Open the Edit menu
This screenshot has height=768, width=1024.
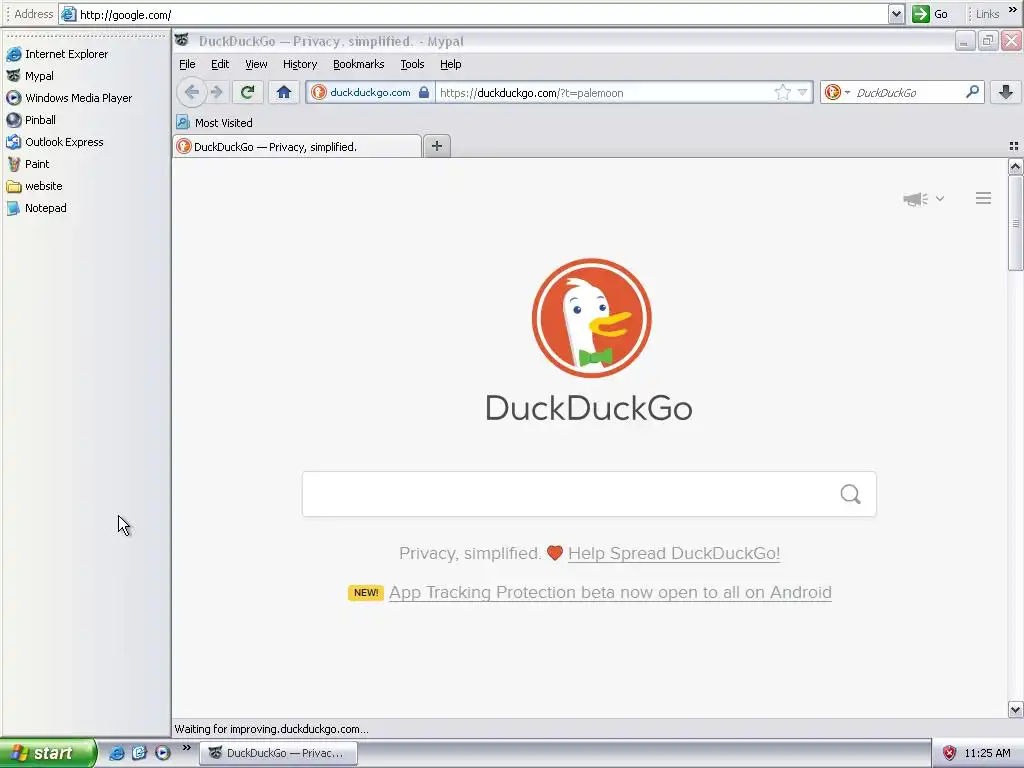coord(220,64)
